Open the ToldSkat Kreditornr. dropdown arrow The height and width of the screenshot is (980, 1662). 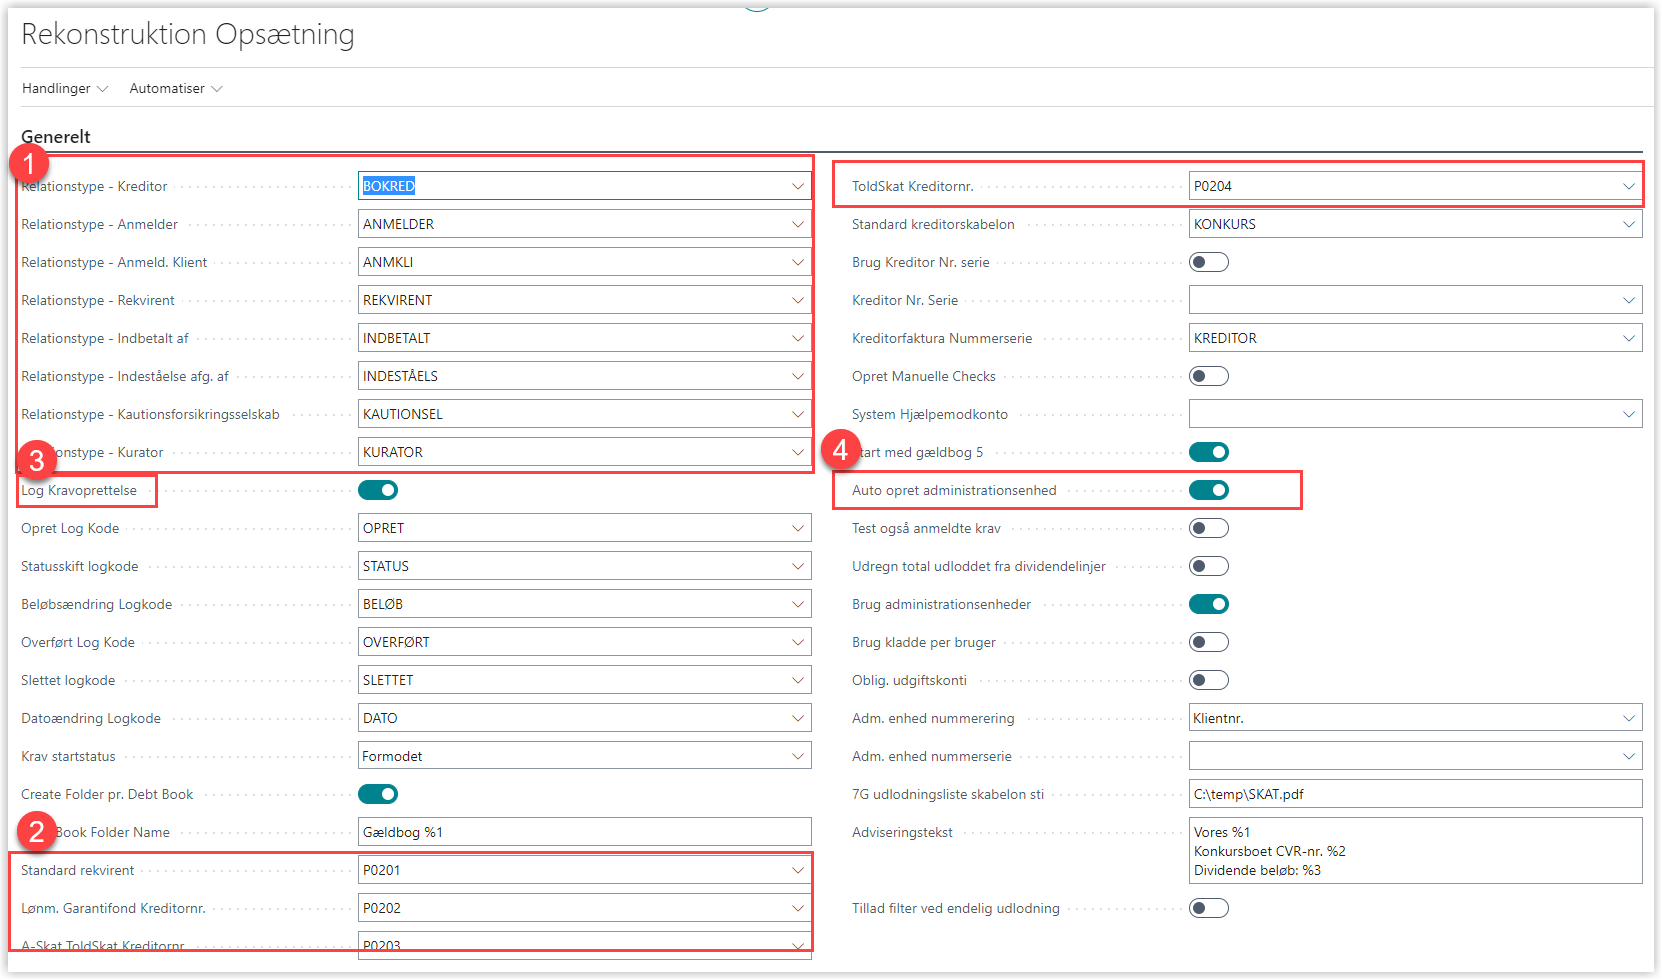pyautogui.click(x=1628, y=186)
